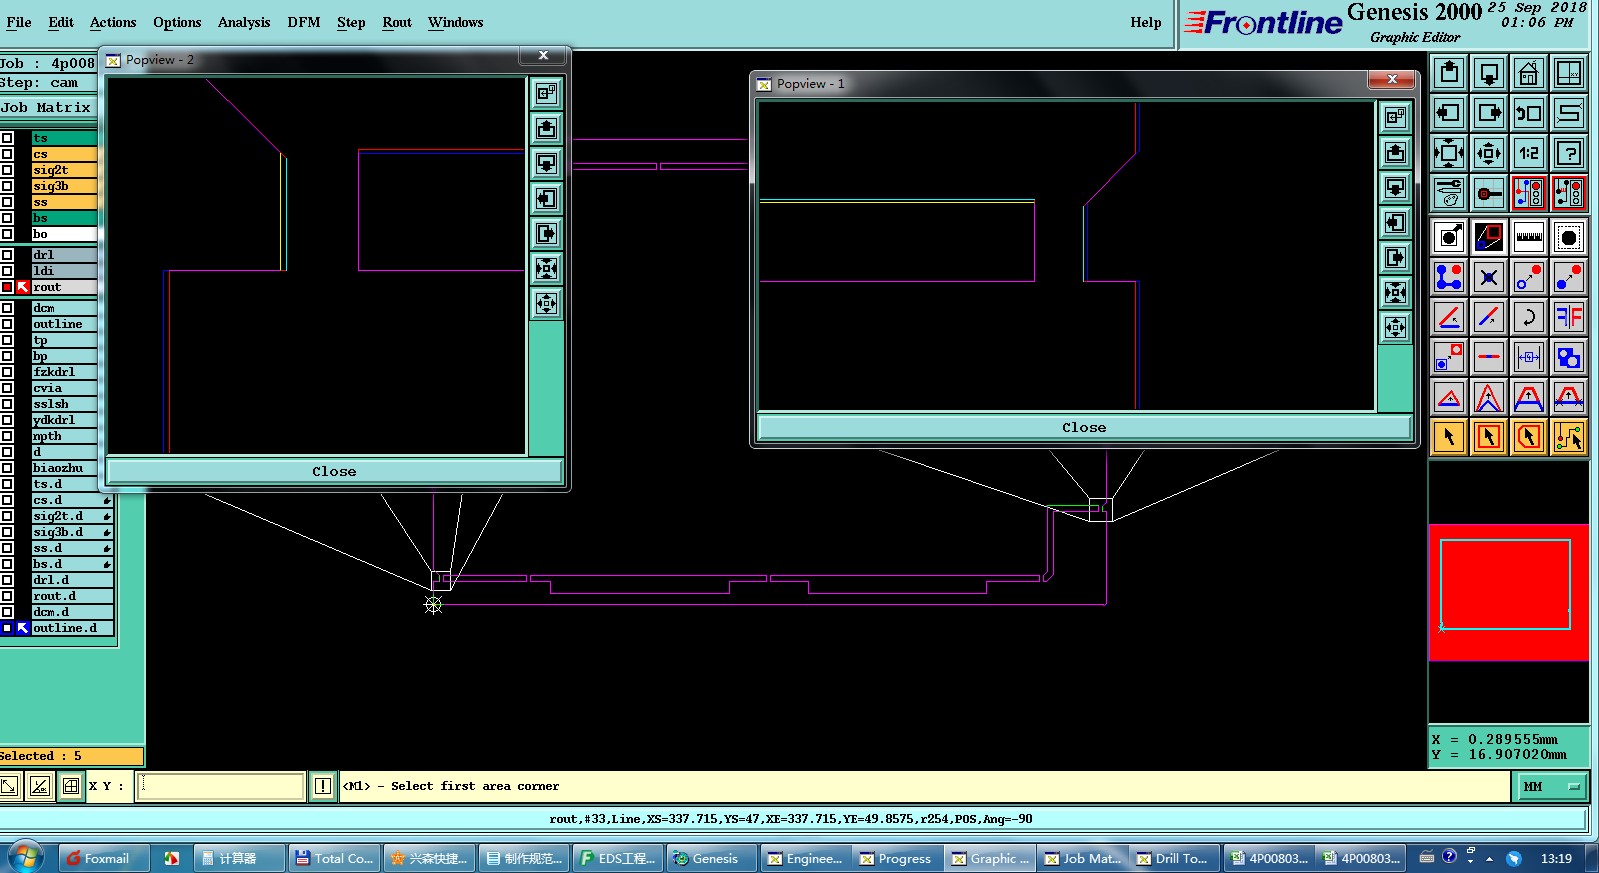The height and width of the screenshot is (873, 1599).
Task: Toggle display checkbox for ts layer
Action: [7, 138]
